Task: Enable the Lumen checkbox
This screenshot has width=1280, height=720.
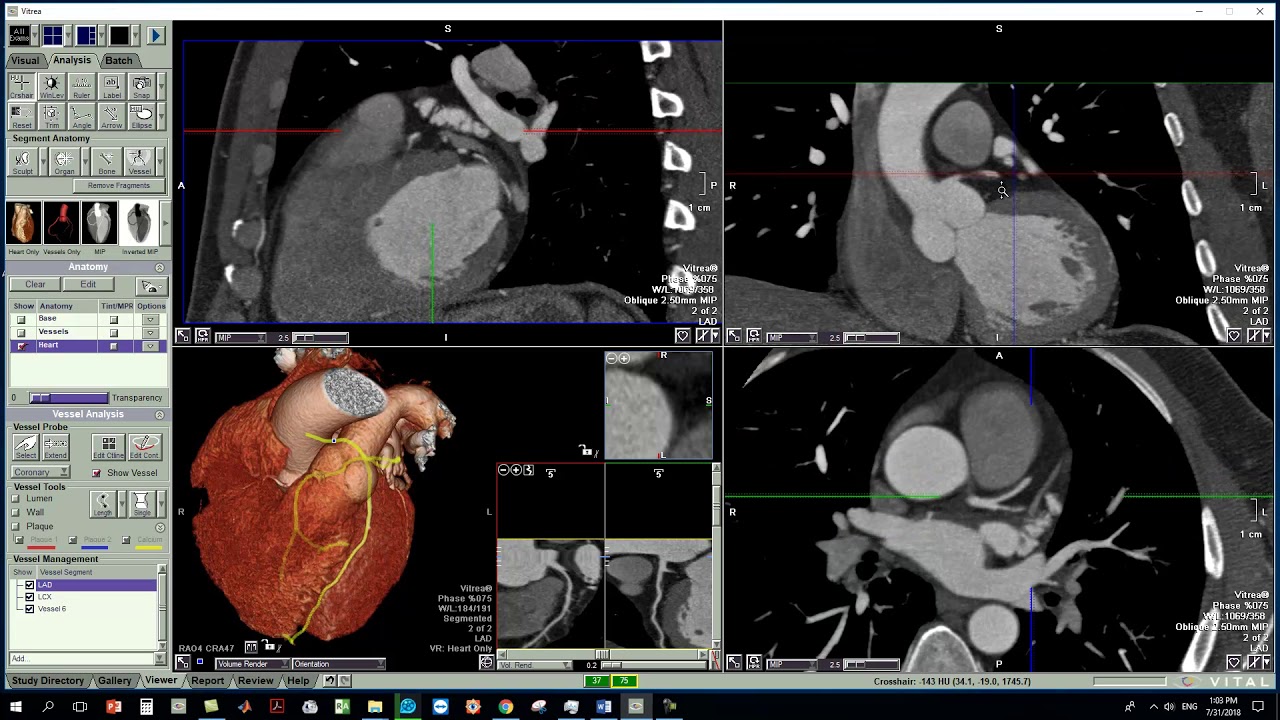Action: point(17,499)
